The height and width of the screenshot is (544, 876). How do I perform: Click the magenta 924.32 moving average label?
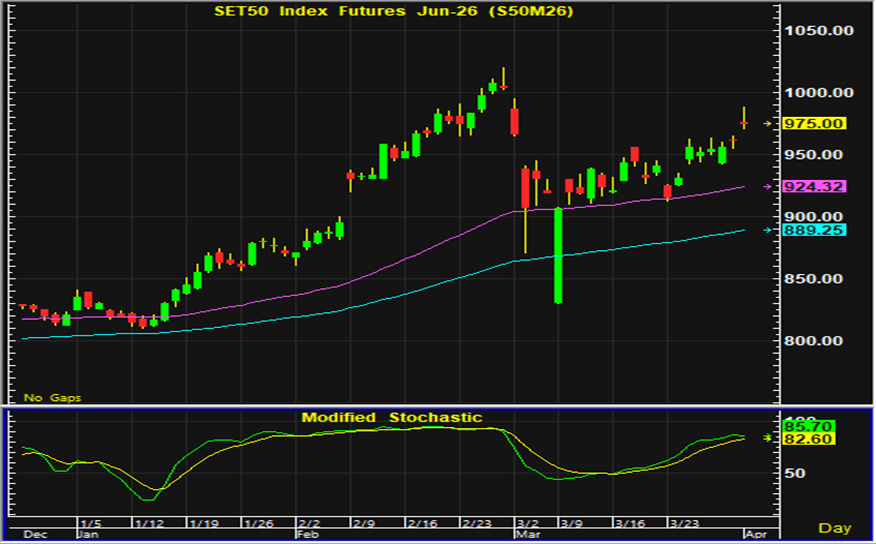[x=817, y=187]
